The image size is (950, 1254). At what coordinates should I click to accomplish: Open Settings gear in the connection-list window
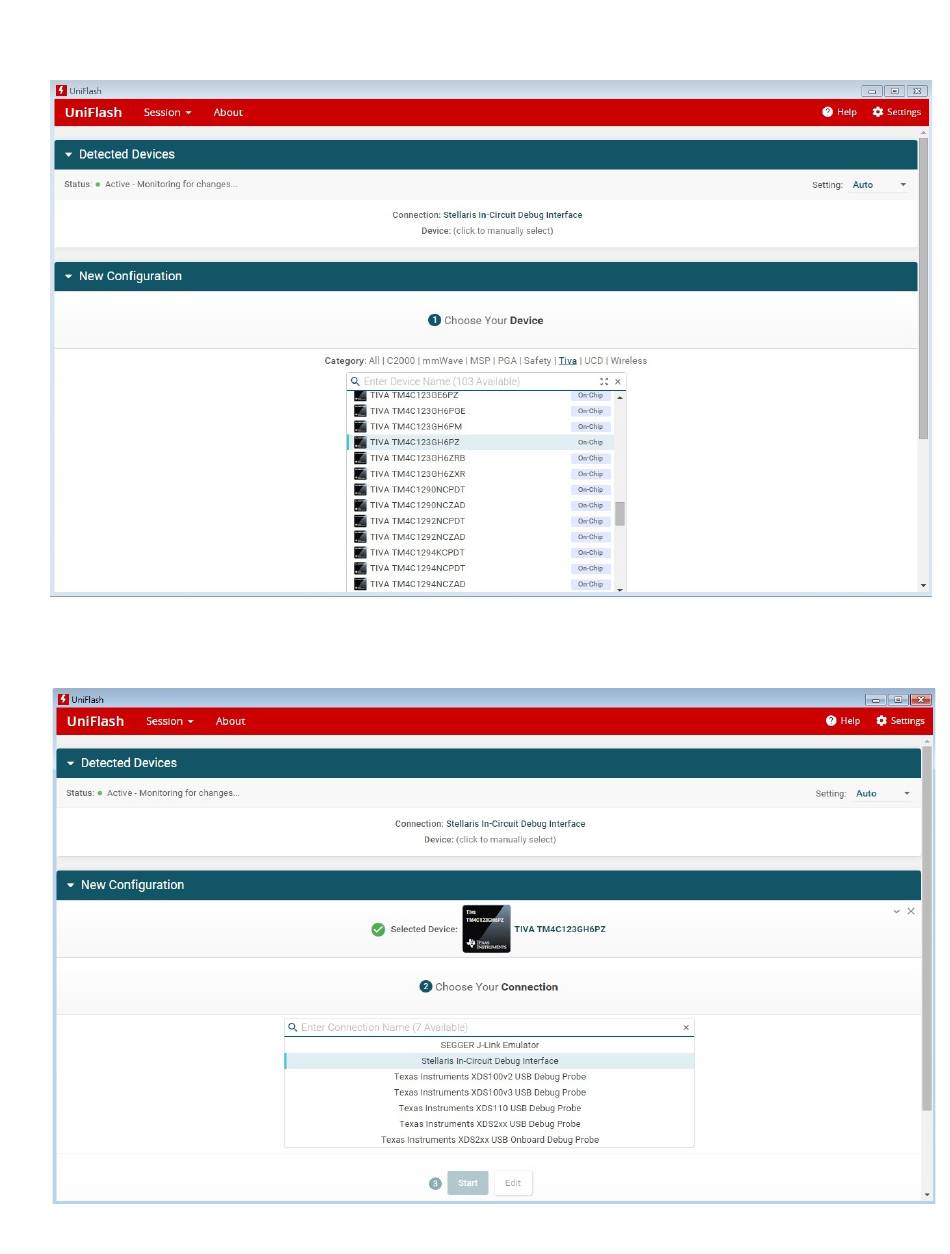point(900,721)
